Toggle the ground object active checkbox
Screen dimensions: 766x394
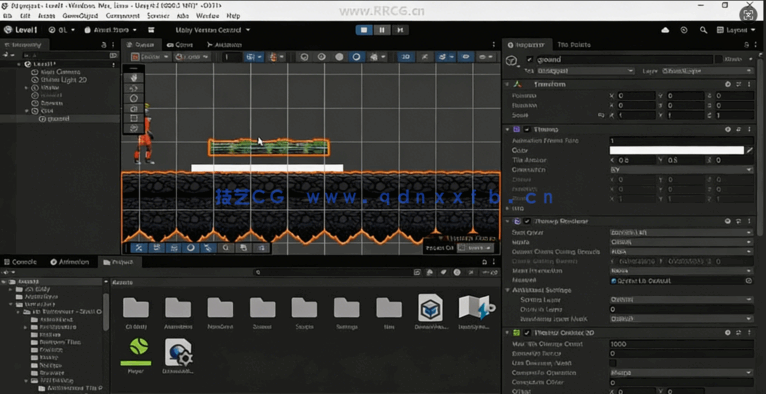pos(529,60)
